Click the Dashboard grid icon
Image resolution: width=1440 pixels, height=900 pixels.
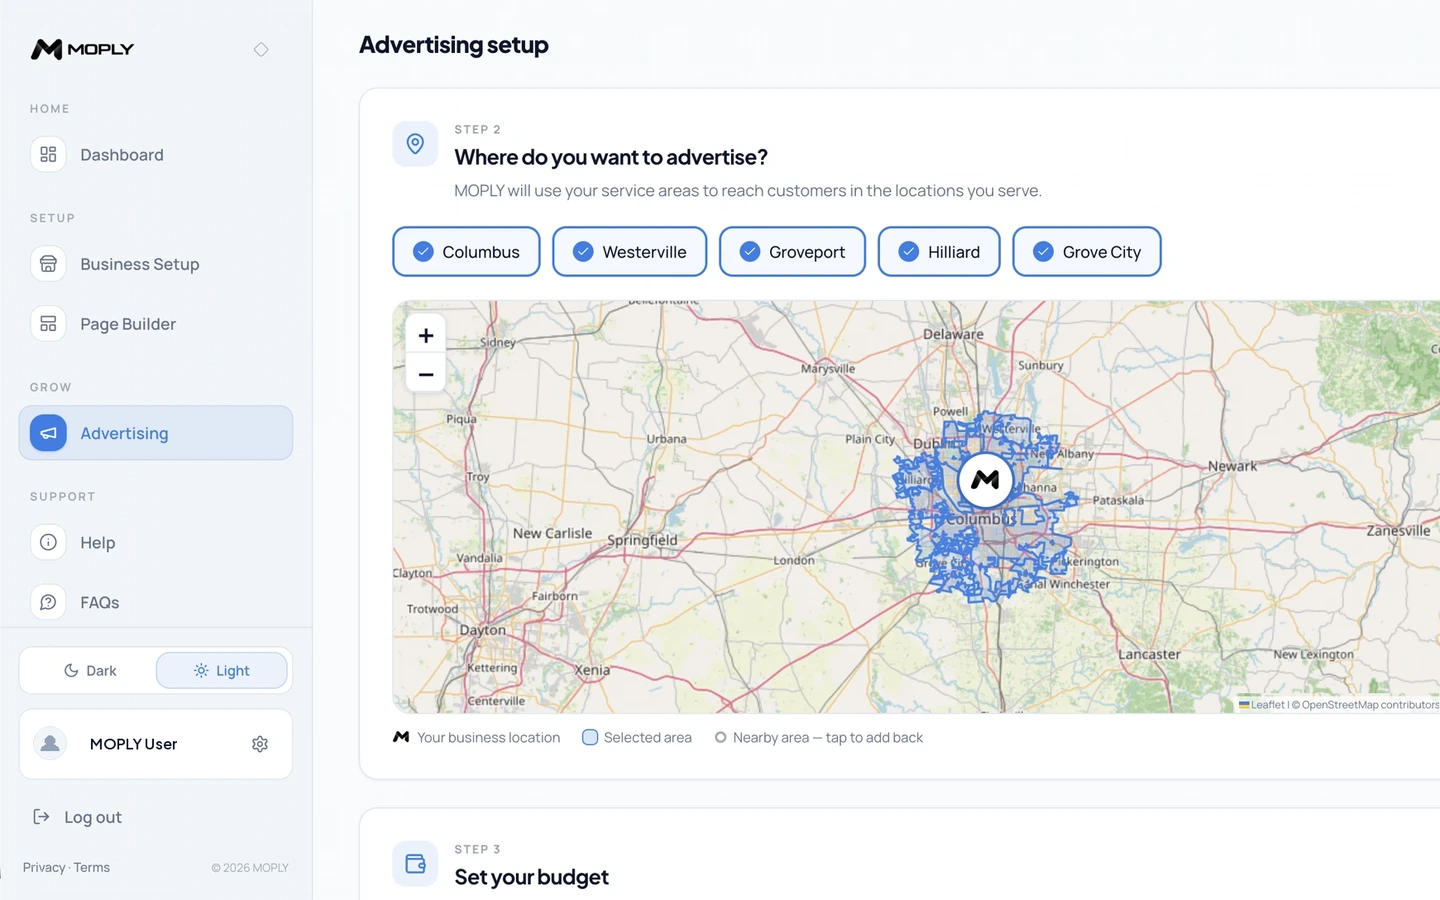click(48, 154)
